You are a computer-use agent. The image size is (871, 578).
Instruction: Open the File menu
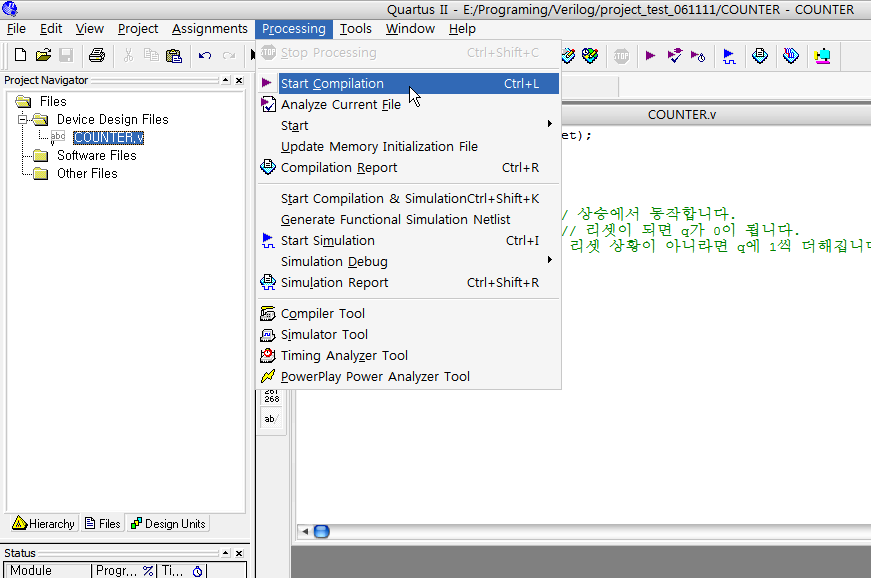[16, 29]
